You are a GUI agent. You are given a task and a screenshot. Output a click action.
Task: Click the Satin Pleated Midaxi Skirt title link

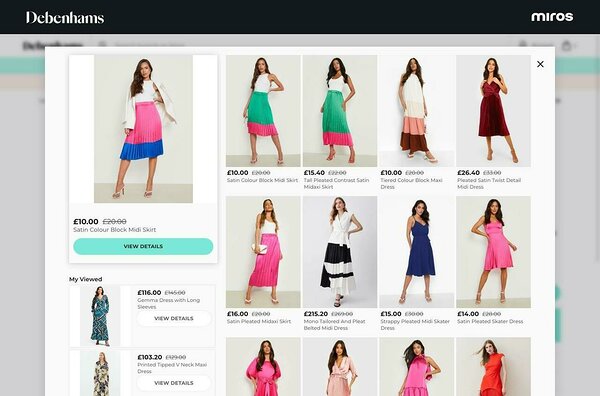pyautogui.click(x=259, y=321)
